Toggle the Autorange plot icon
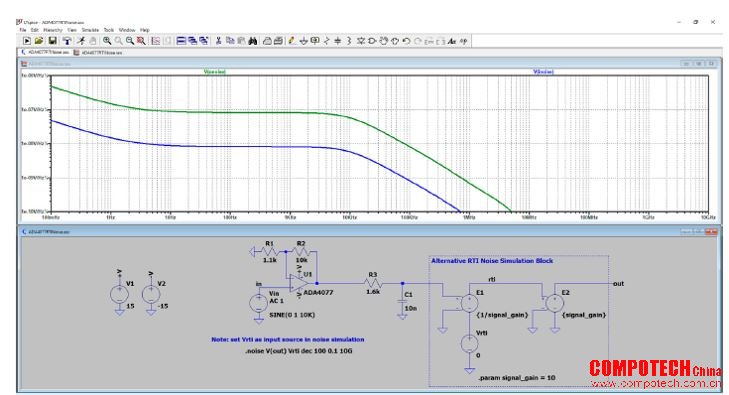Image resolution: width=729 pixels, height=395 pixels. point(155,41)
